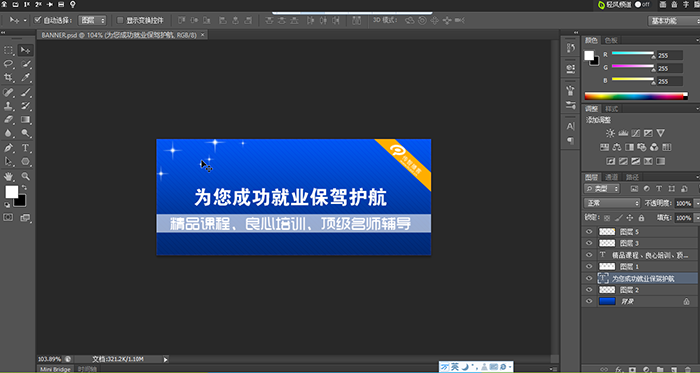Add a Brightness/Contrast adjustment
Viewport: 700px width, 373px height.
tap(610, 133)
